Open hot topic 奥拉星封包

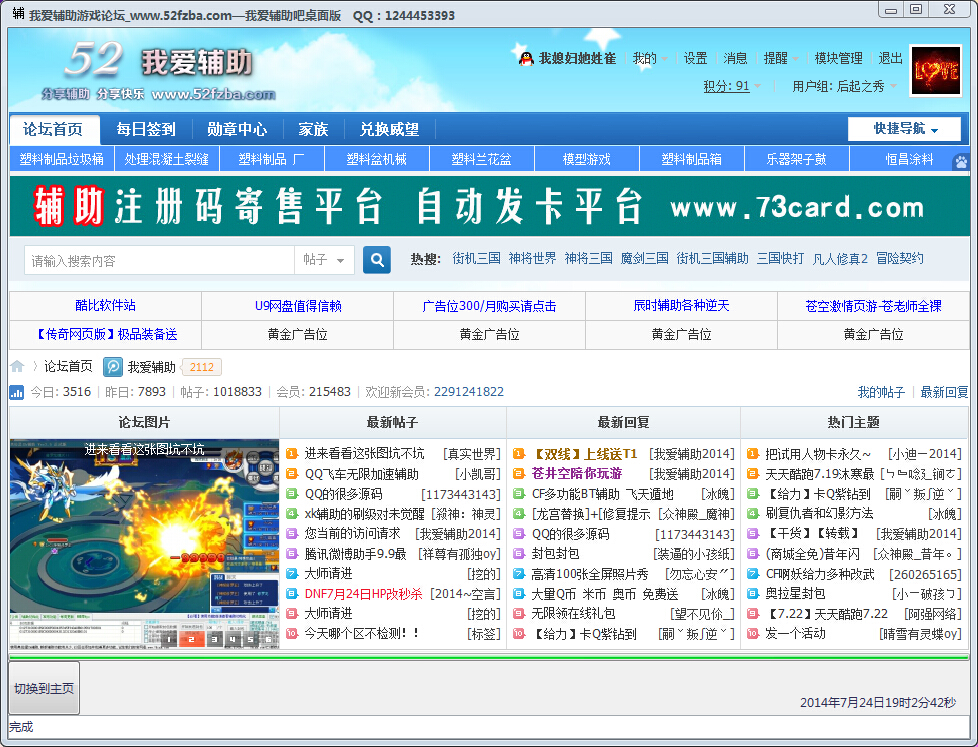[795, 594]
